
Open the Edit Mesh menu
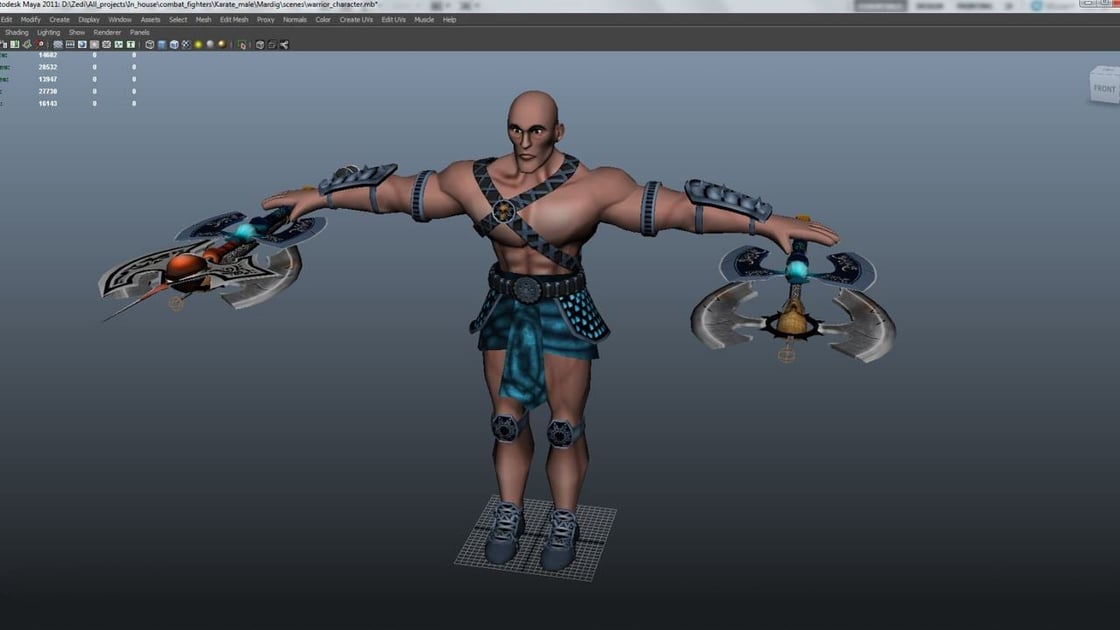click(x=232, y=19)
